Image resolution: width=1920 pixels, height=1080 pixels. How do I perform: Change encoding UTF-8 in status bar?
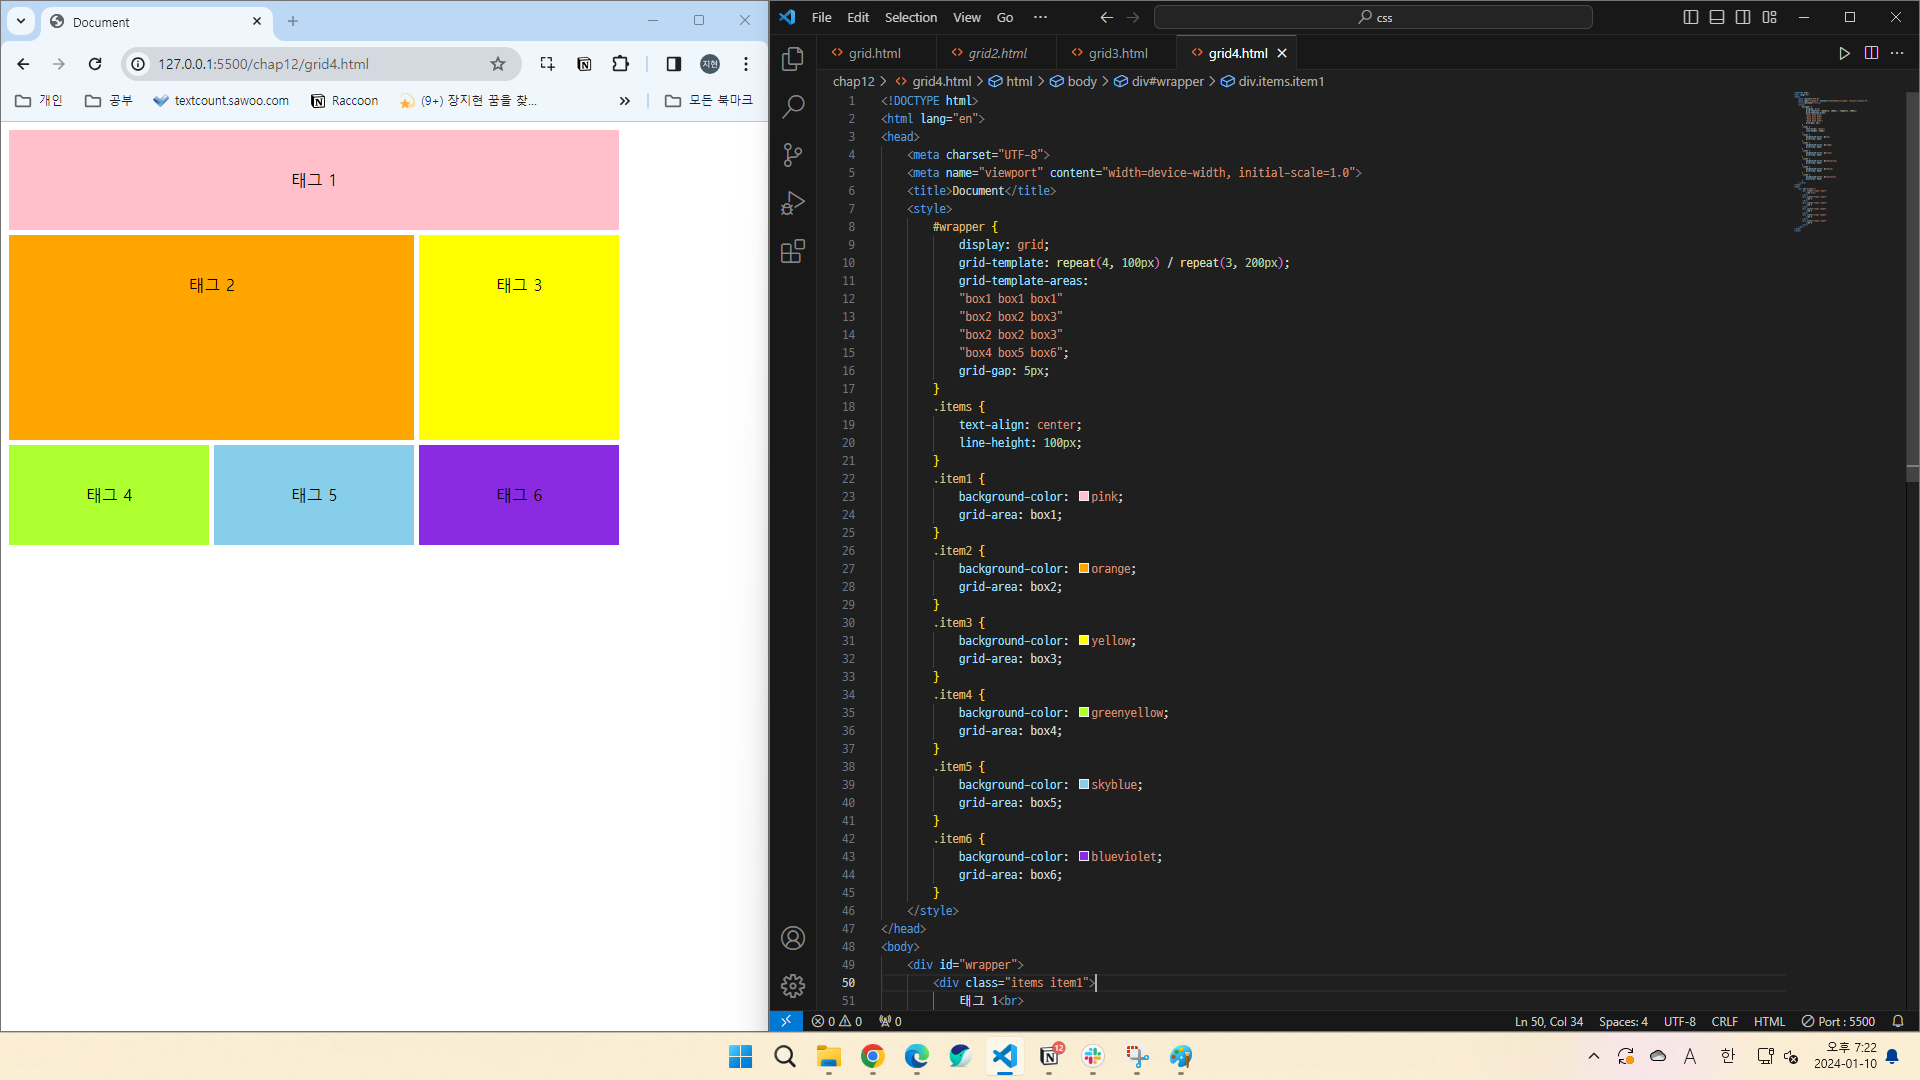coord(1679,1021)
